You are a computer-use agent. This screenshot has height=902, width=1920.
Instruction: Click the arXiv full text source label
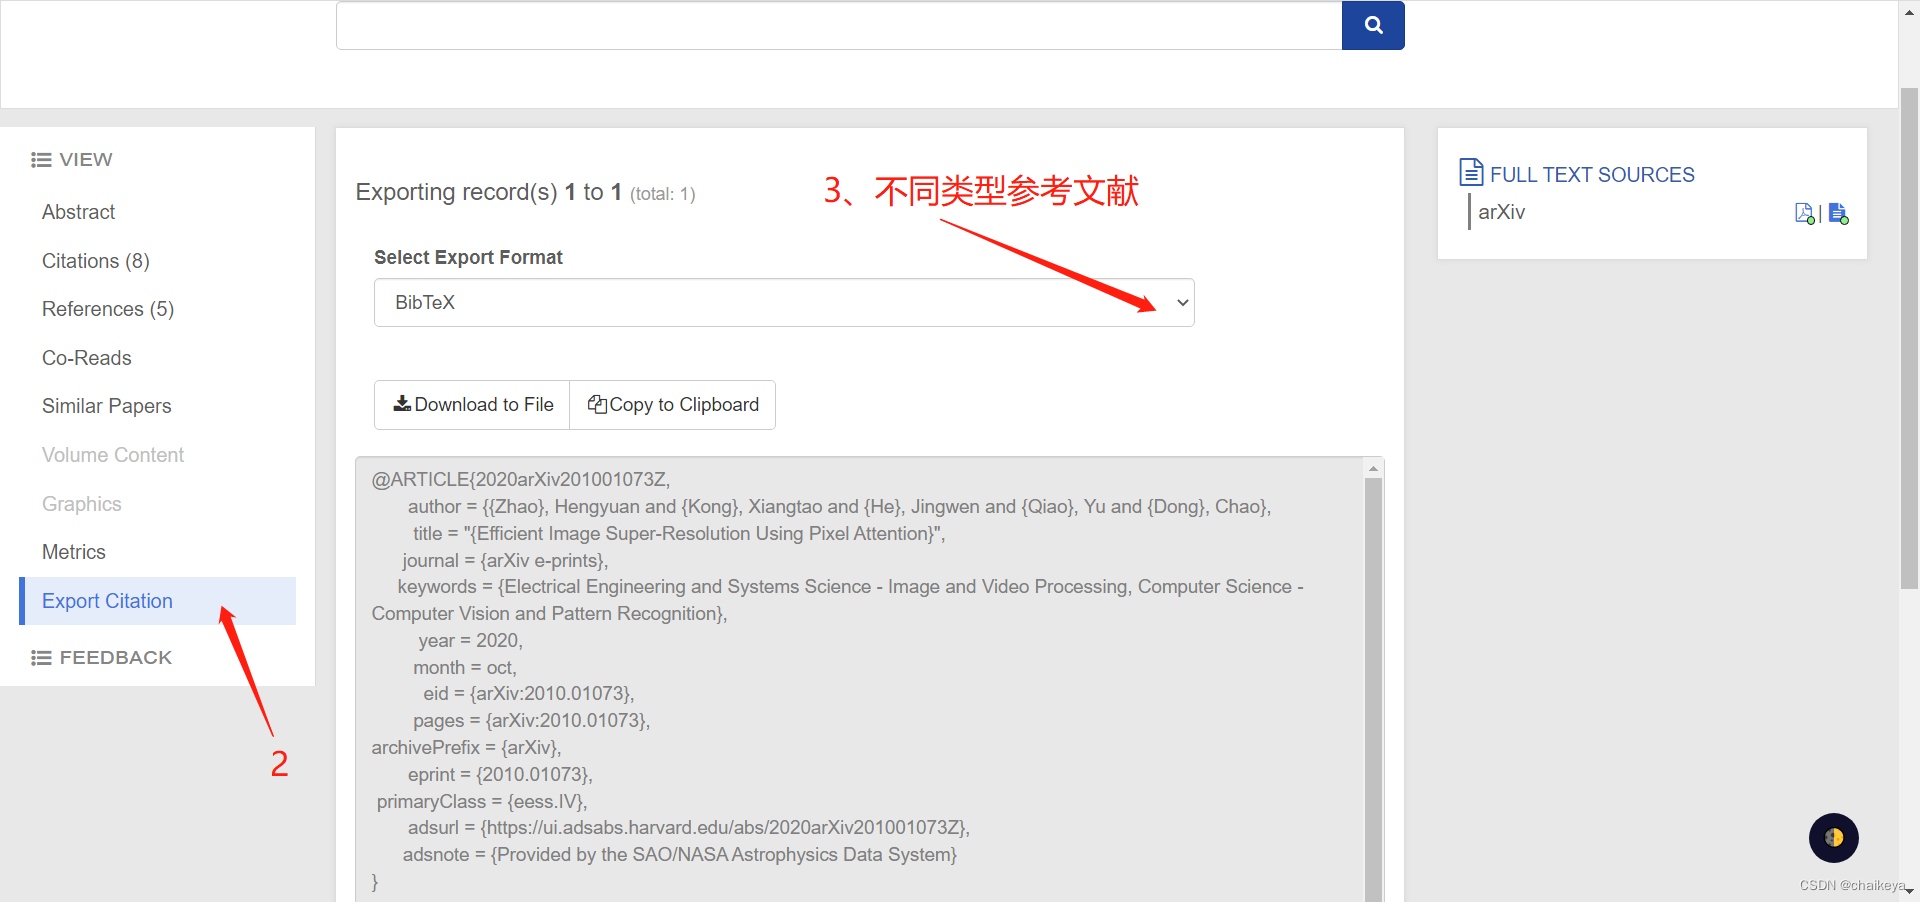(1501, 212)
